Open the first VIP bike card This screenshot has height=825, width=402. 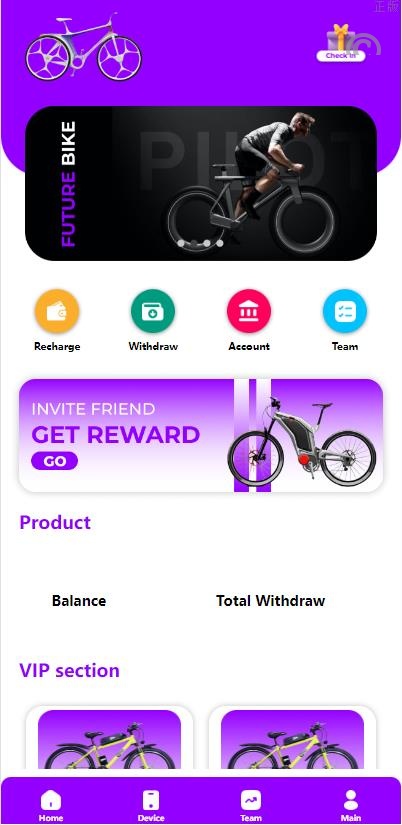(x=109, y=738)
